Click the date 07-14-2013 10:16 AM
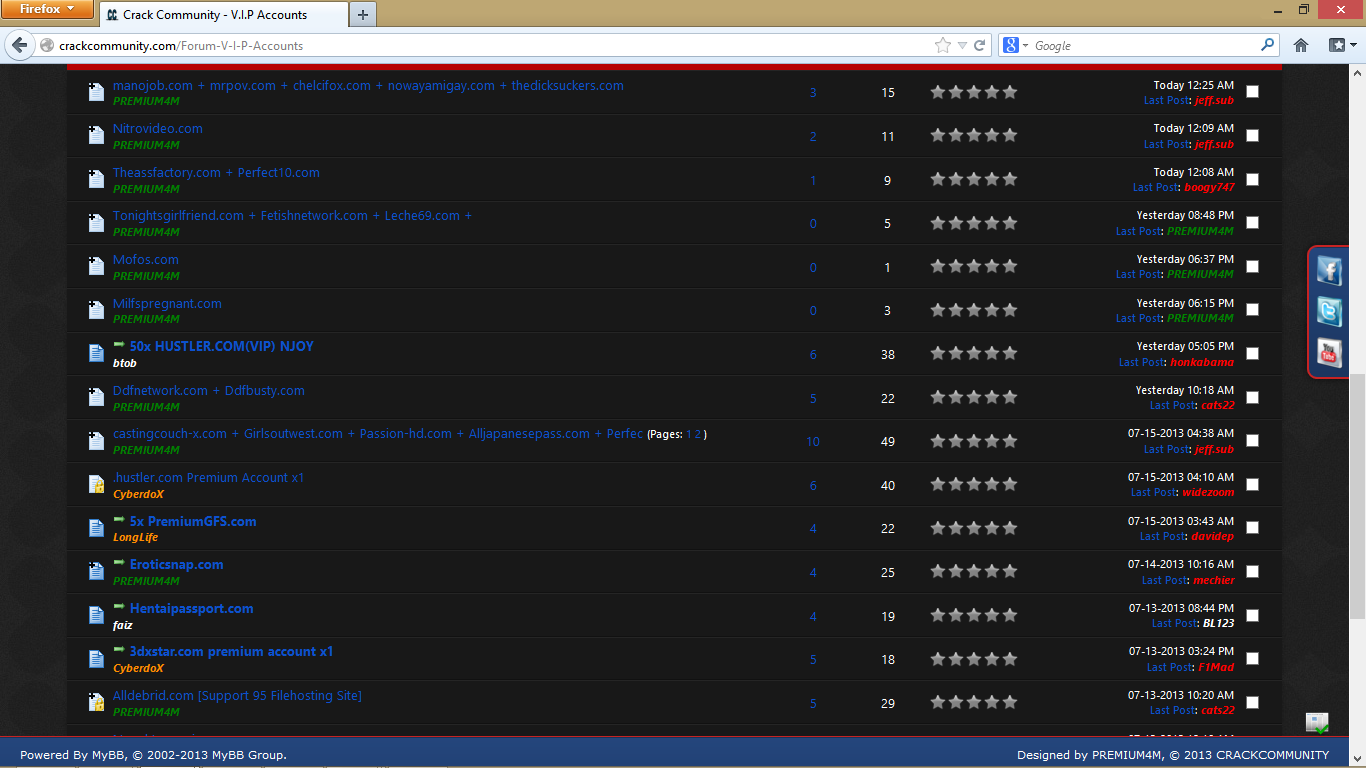Viewport: 1366px width, 768px height. pyautogui.click(x=1182, y=564)
